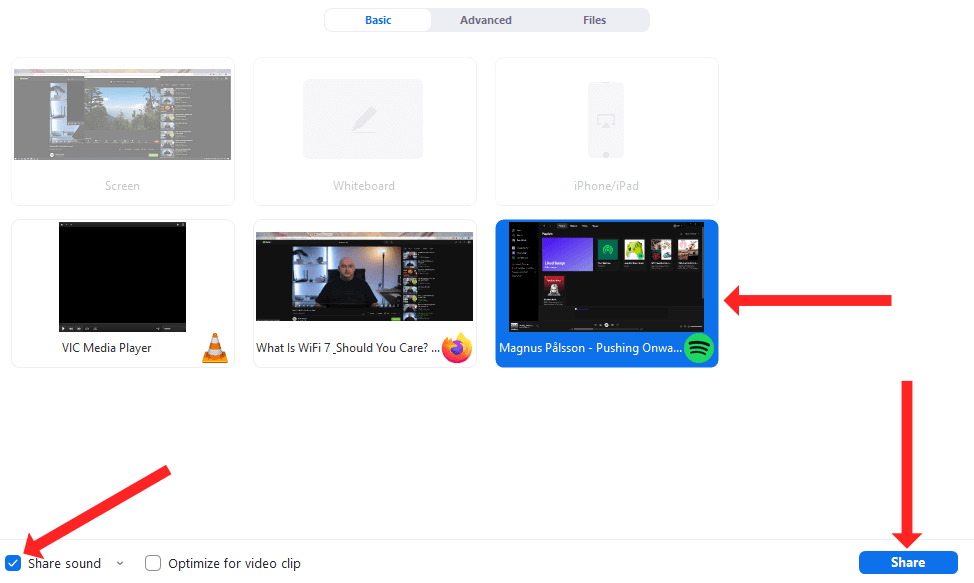Click the iPhone/iPad screen mirroring icon
The width and height of the screenshot is (974, 583).
pyautogui.click(x=606, y=118)
